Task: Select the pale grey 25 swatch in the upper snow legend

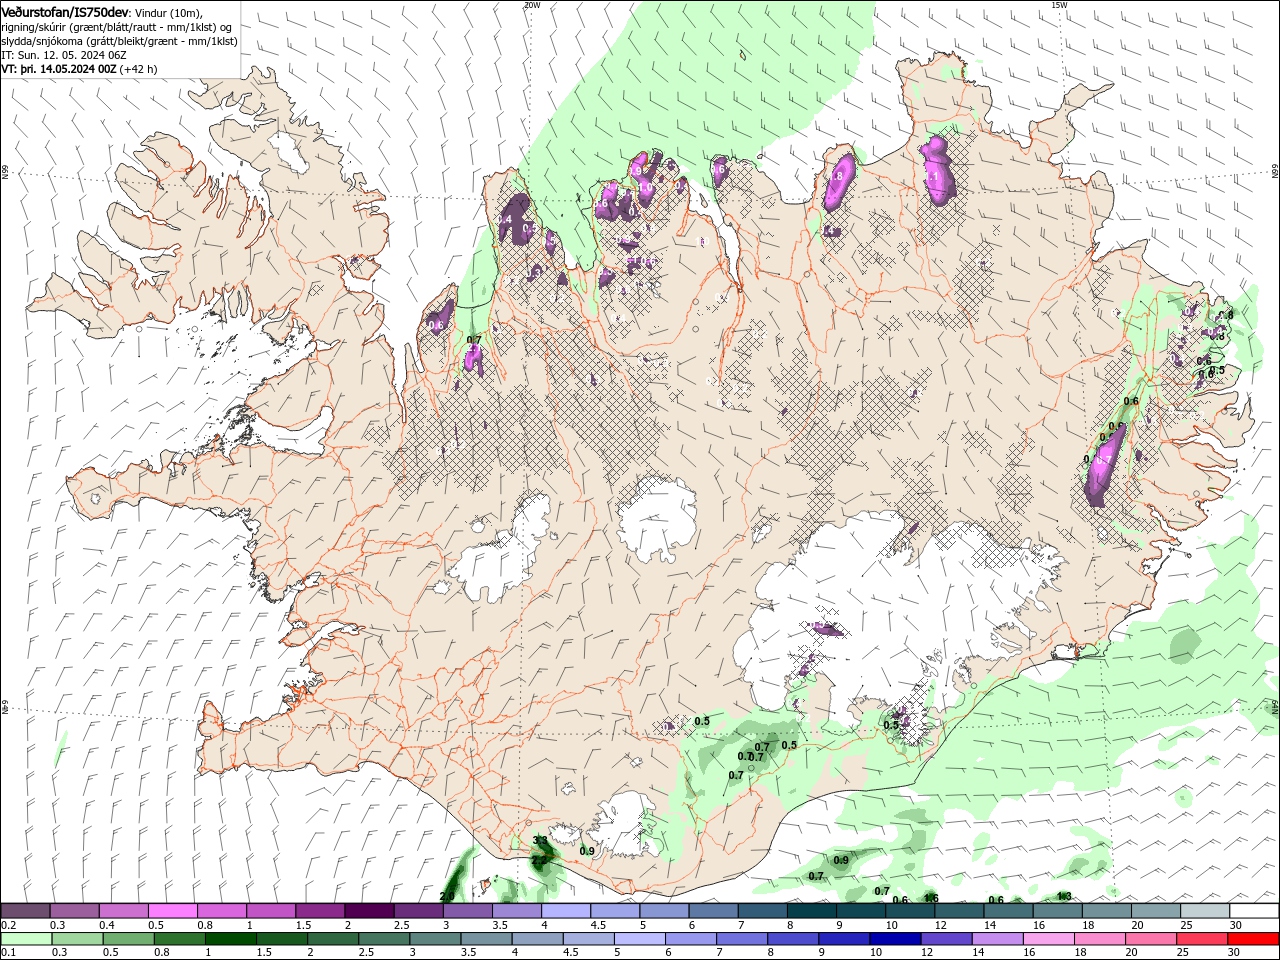Action: click(x=1204, y=911)
